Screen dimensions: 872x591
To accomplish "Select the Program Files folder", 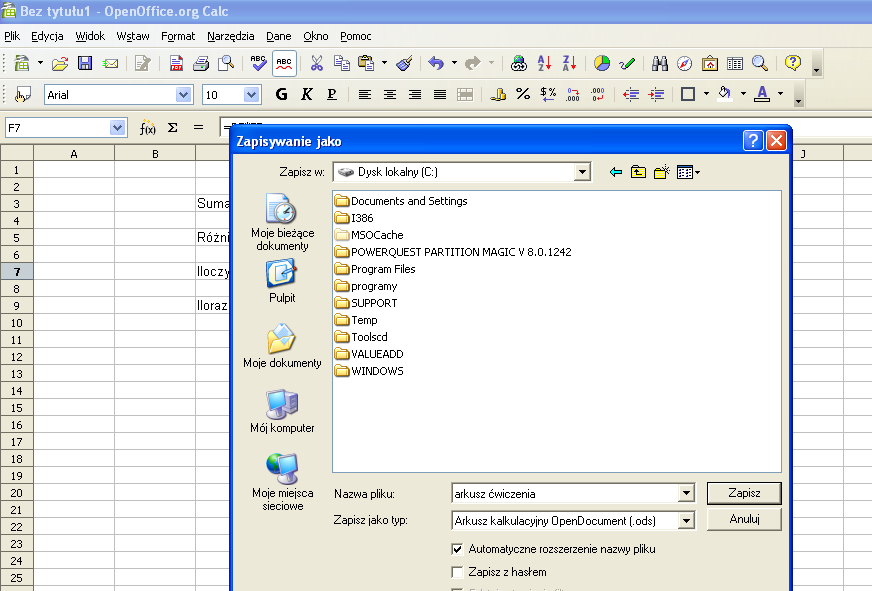I will (375, 269).
